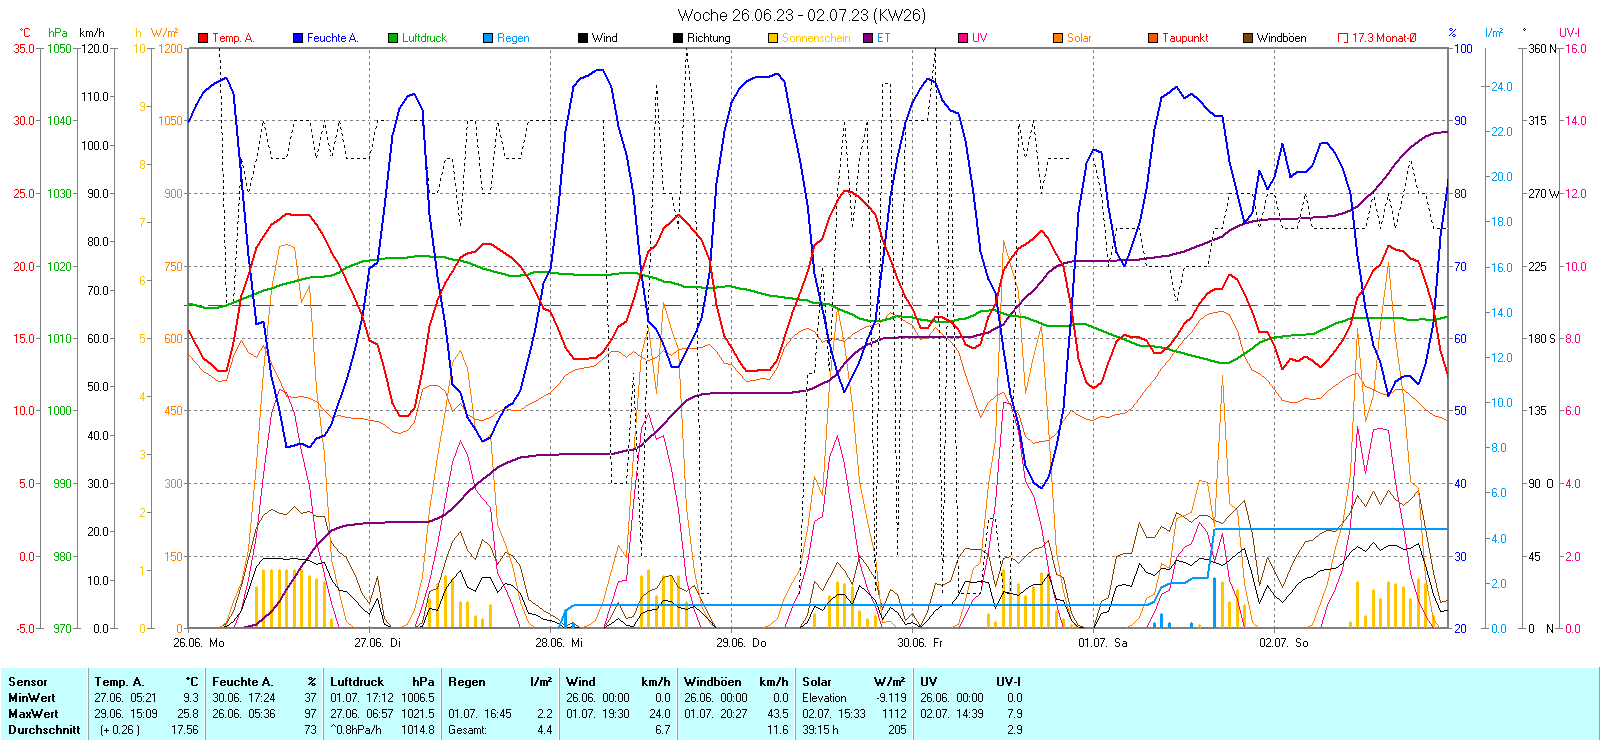Click the red Temp. A. legend square
1600x740 pixels.
pos(203,38)
